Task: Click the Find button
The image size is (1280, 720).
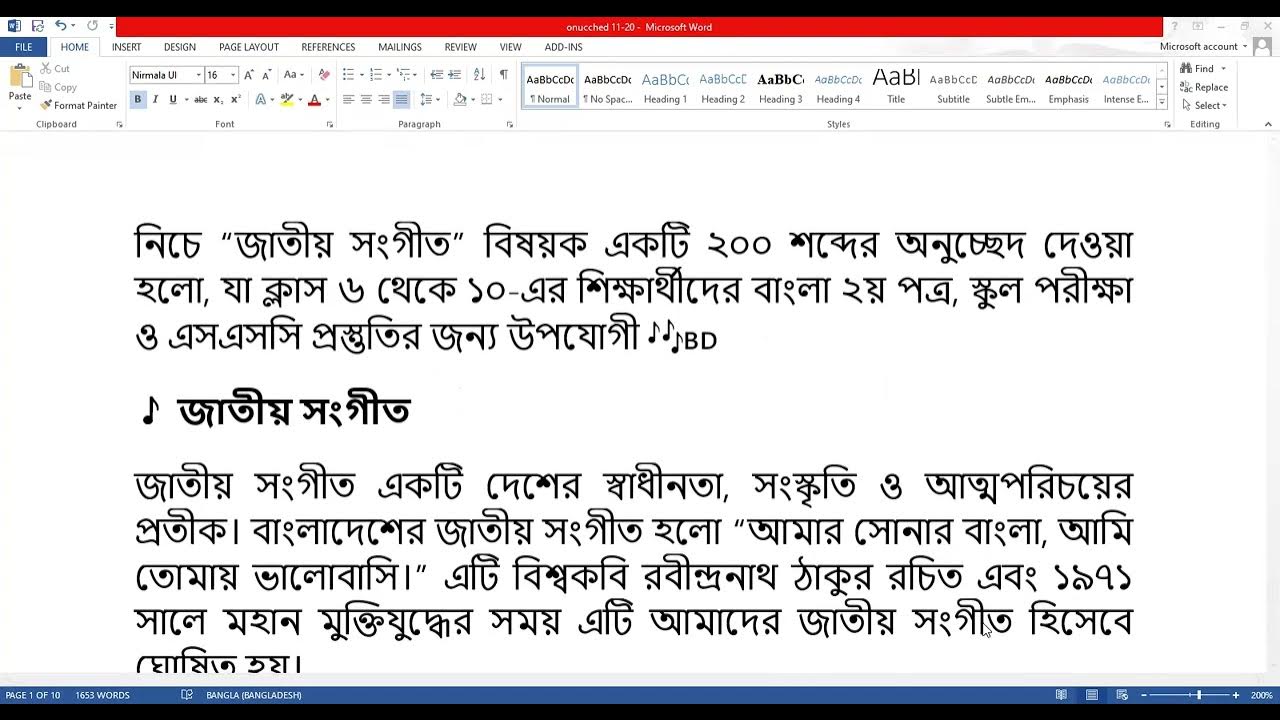Action: click(1197, 69)
